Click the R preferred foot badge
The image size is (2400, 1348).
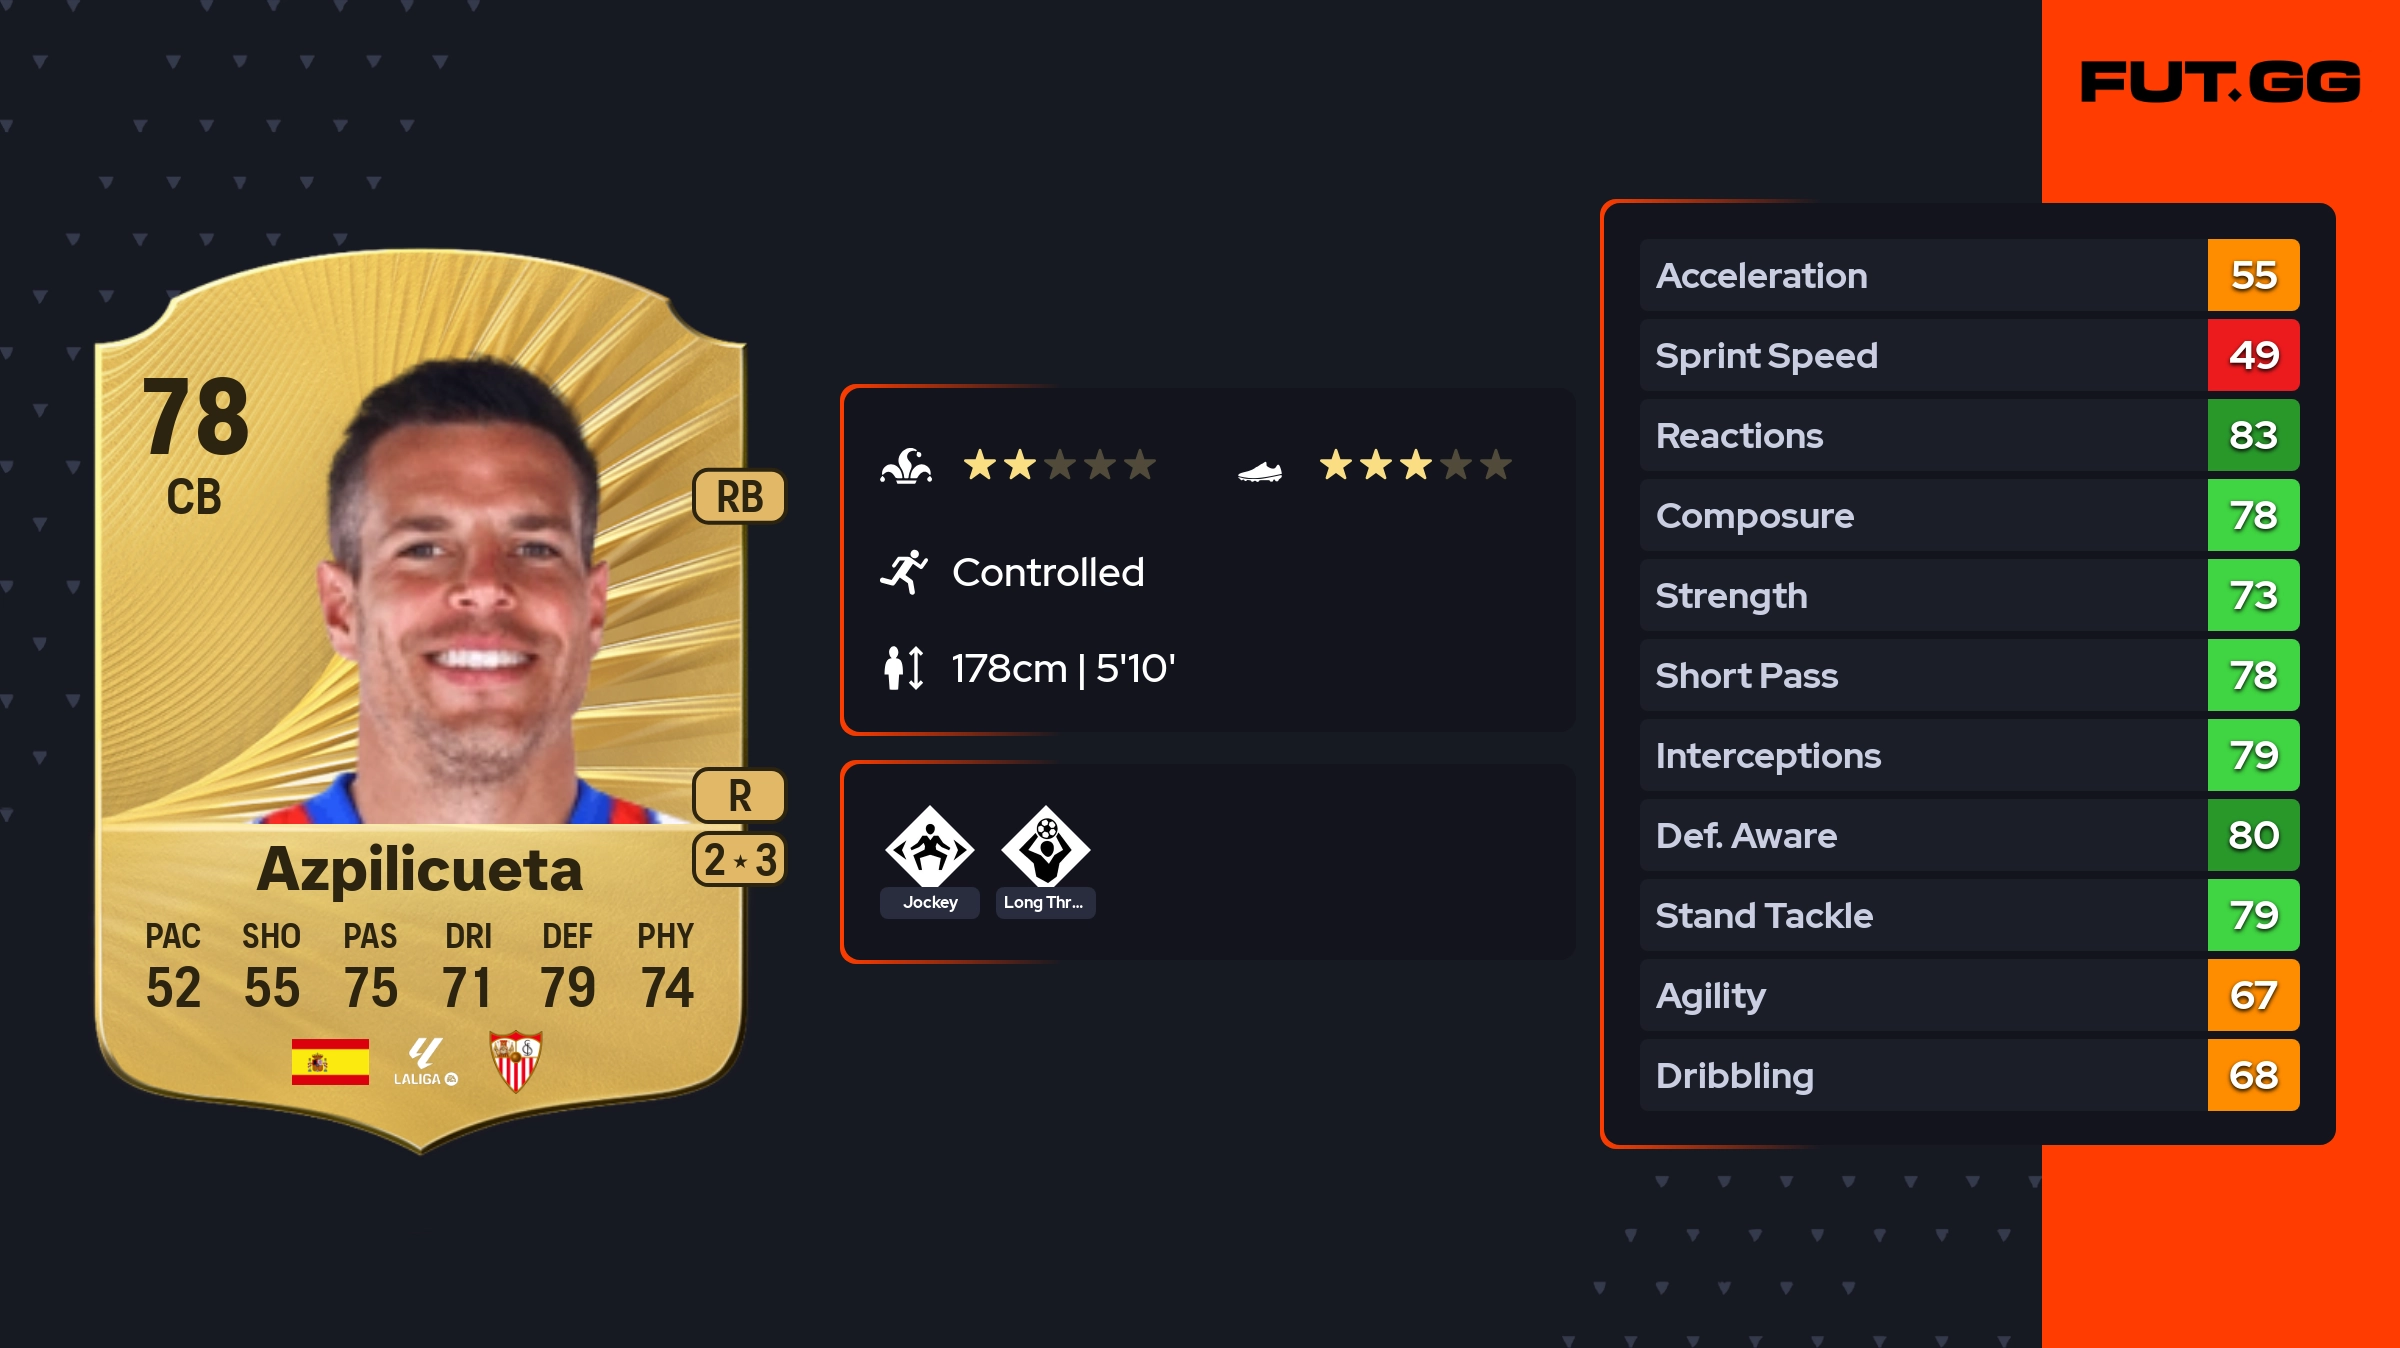click(x=740, y=796)
